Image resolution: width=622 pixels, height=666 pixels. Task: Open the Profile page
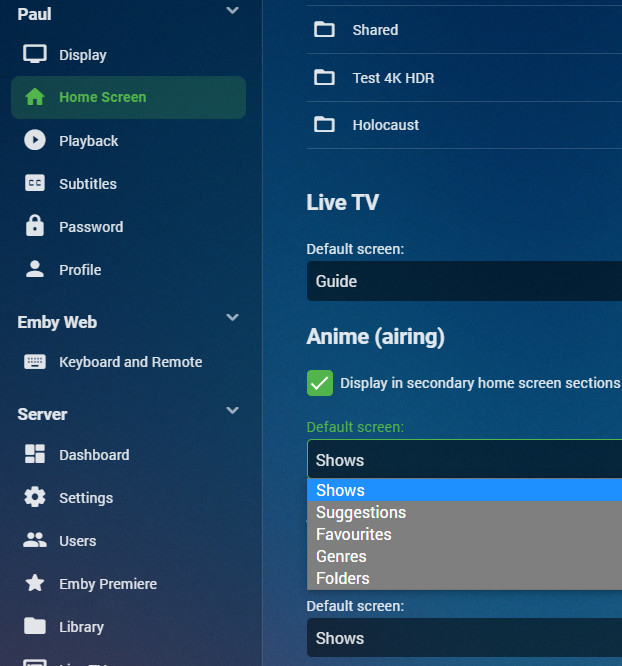point(80,270)
